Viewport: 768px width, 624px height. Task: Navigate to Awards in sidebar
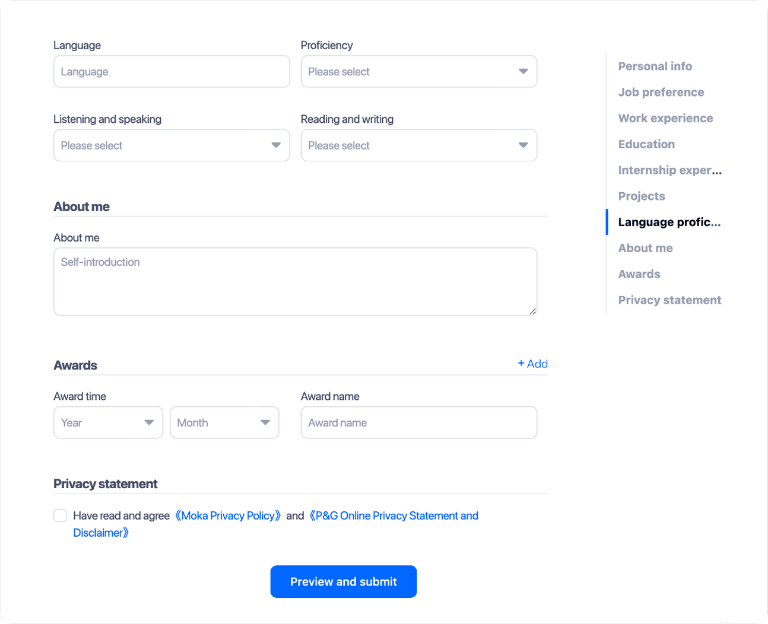click(639, 274)
